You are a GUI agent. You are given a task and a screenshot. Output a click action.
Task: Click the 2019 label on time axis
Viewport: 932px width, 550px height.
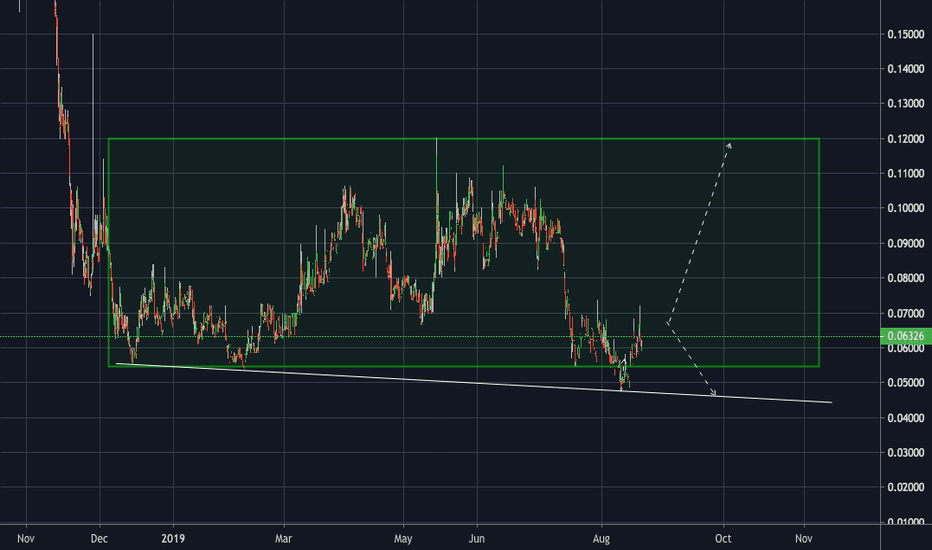(173, 539)
